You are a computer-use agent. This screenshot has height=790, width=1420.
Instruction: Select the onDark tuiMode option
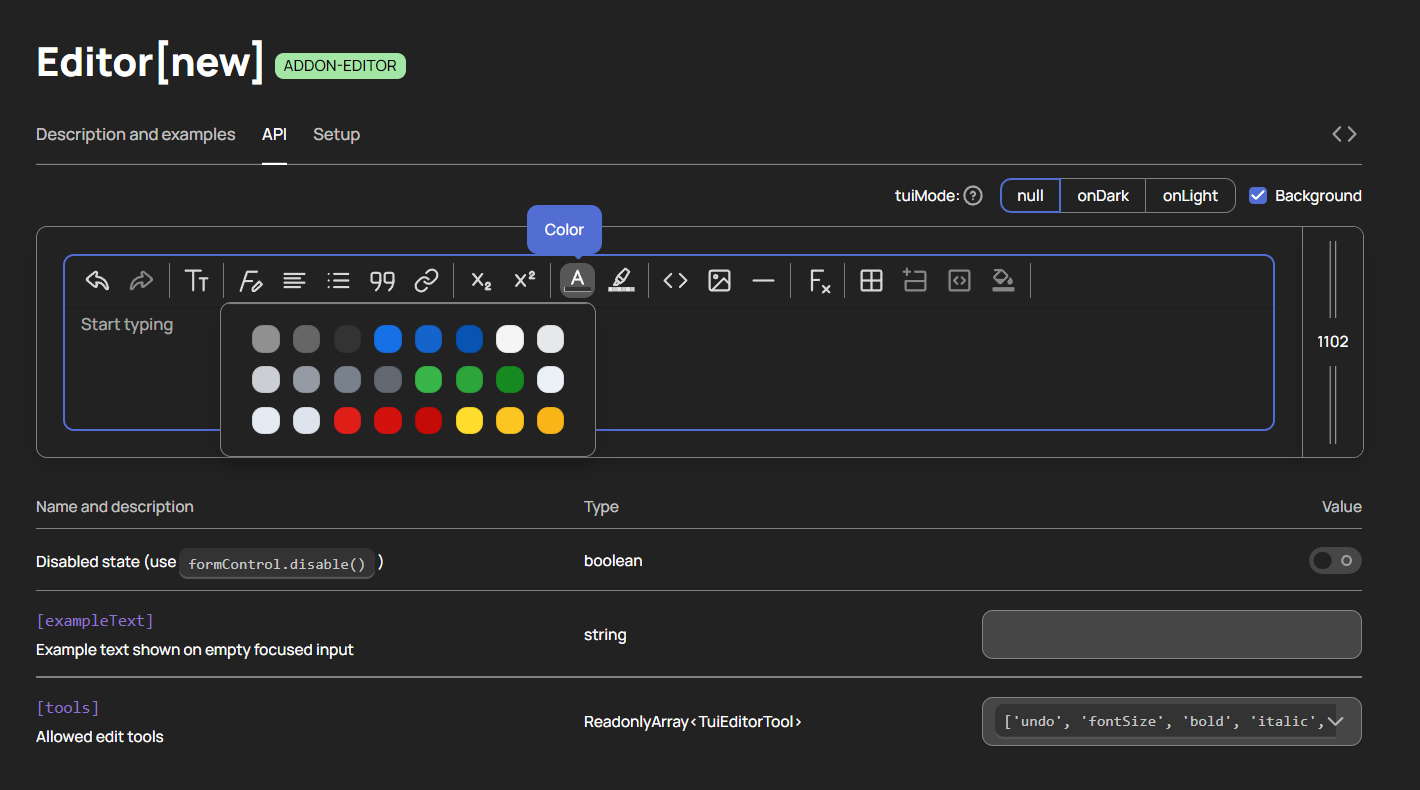(1102, 195)
